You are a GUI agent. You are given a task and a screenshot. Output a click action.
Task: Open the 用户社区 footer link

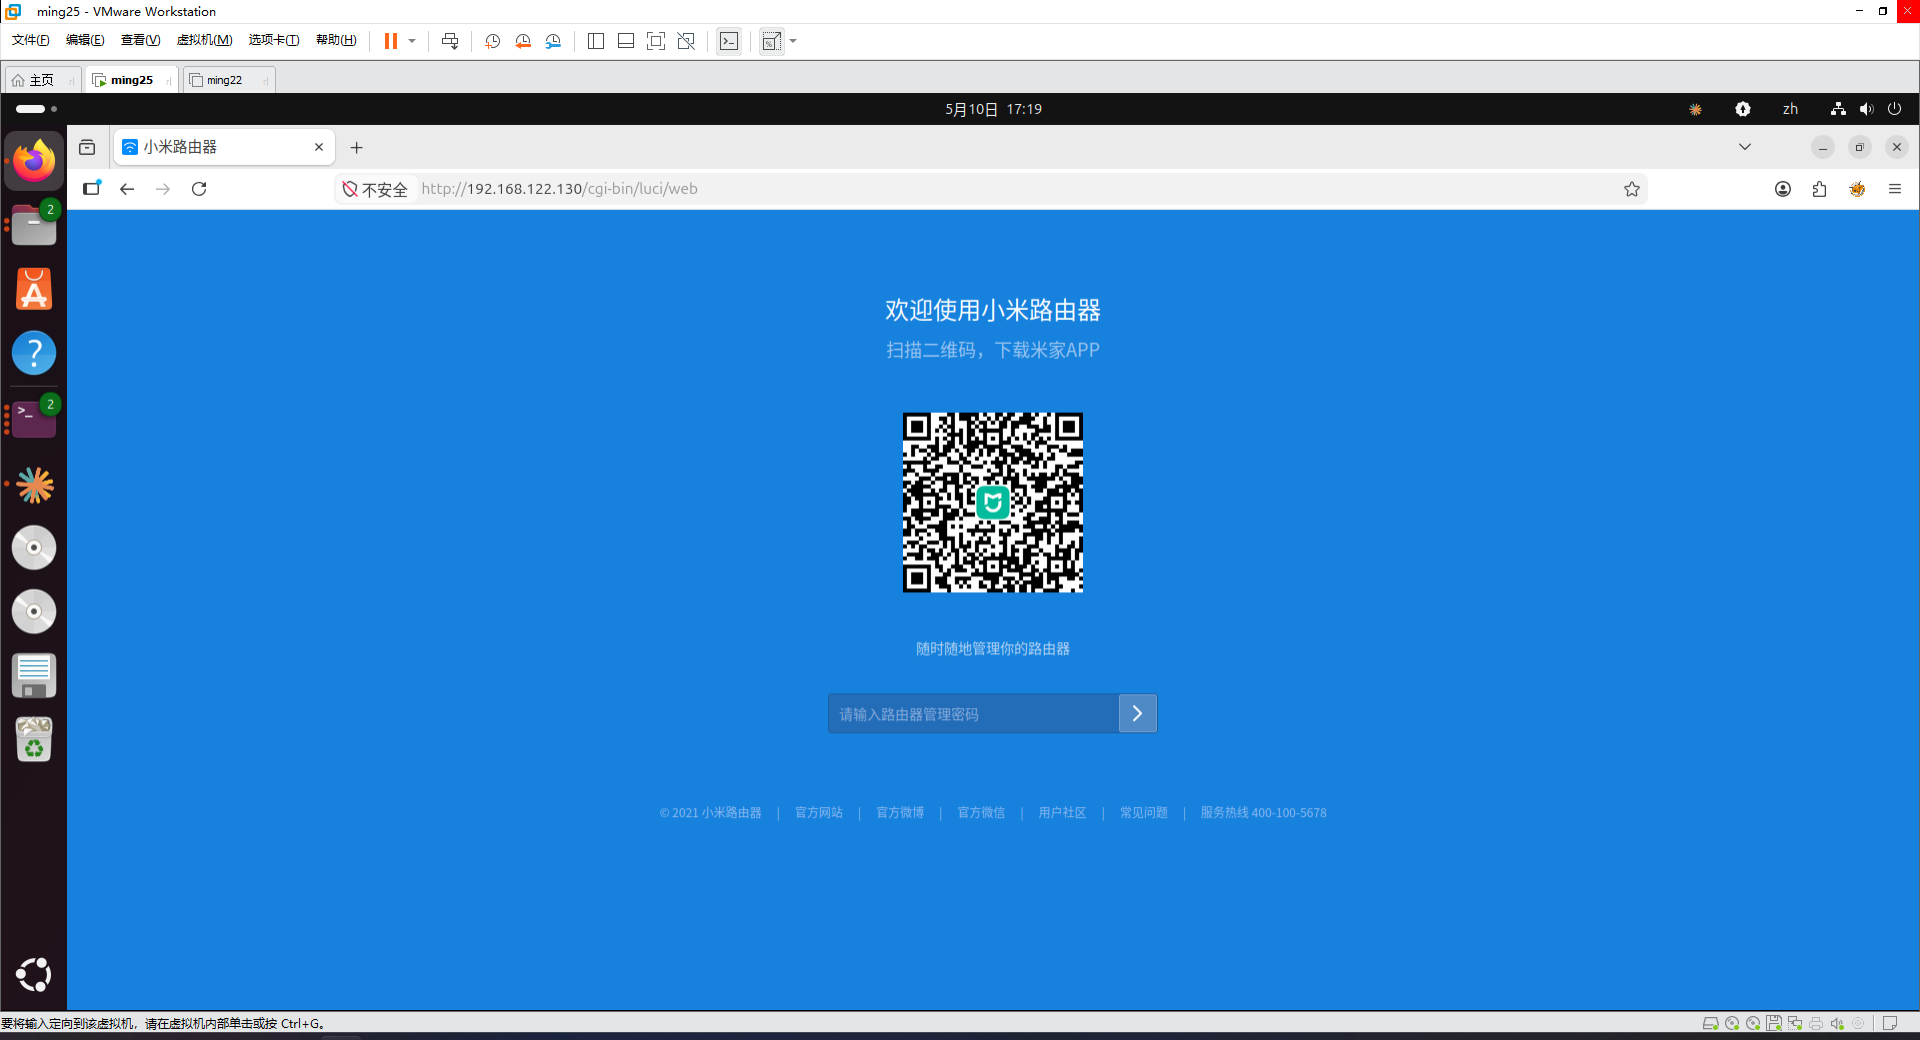click(1062, 813)
